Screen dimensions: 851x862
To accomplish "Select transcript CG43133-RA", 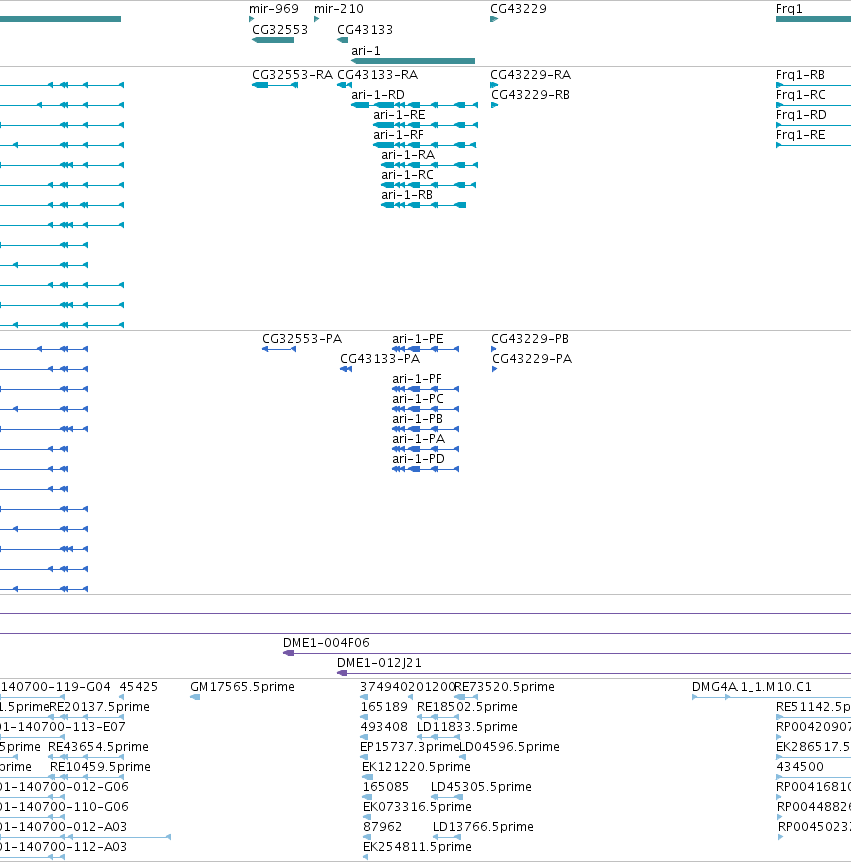I will click(x=344, y=85).
